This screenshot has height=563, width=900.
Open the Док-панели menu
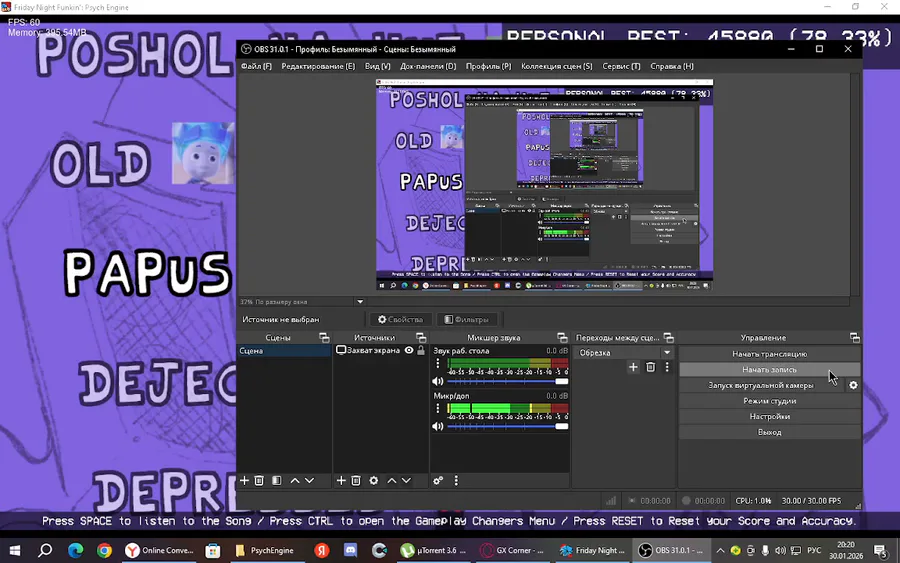(428, 66)
